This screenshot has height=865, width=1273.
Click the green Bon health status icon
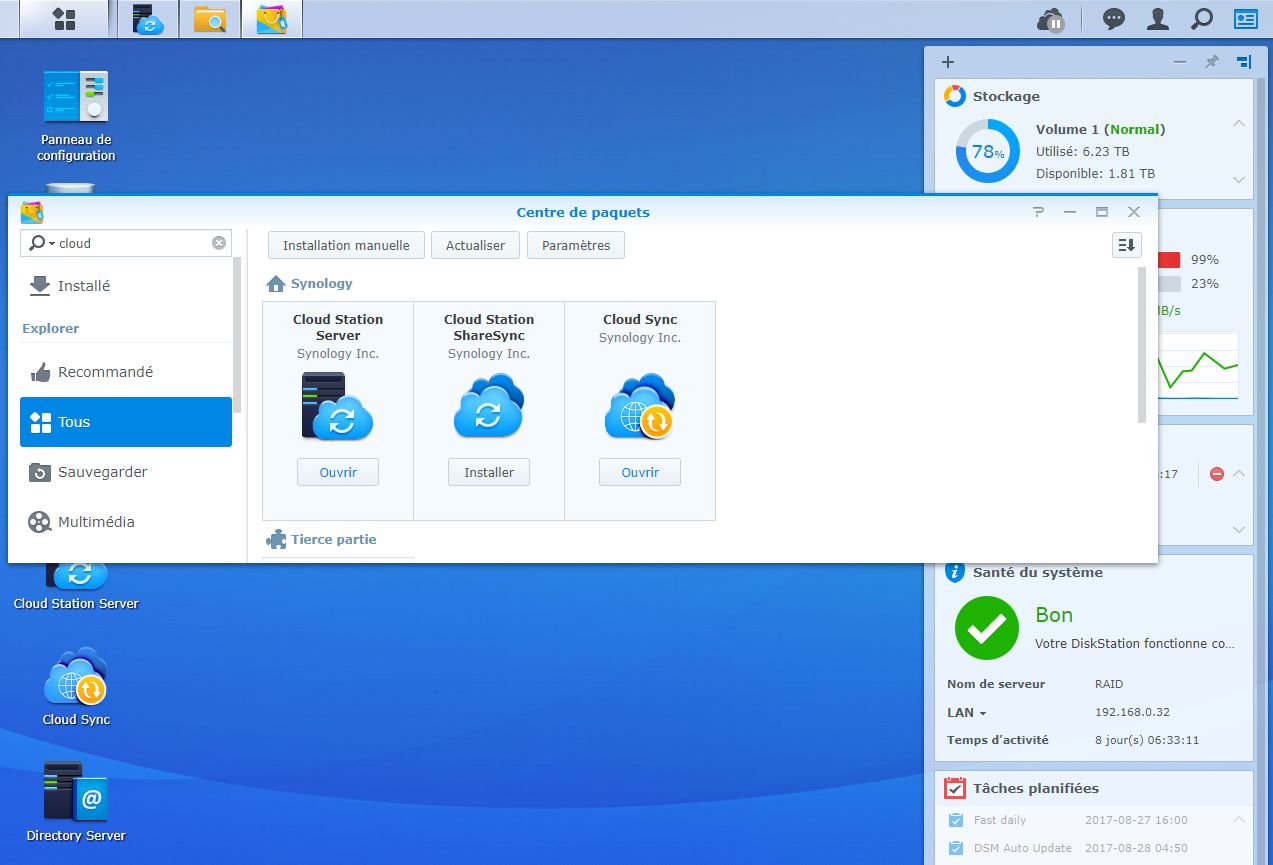pyautogui.click(x=987, y=627)
